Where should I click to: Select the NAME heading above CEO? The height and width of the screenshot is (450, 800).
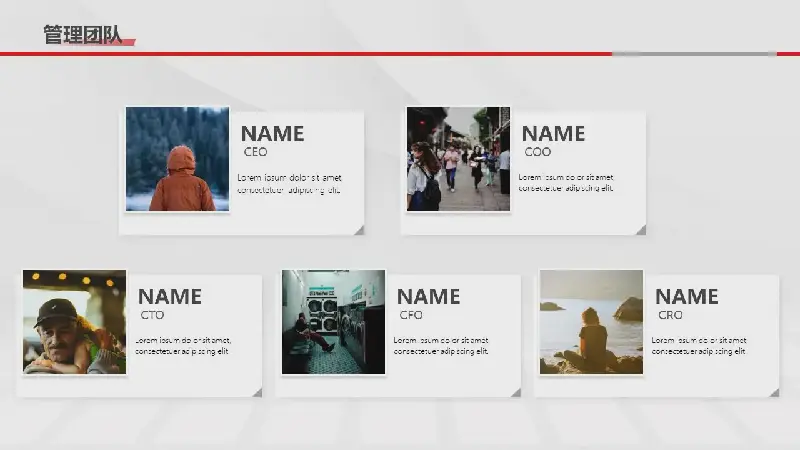[272, 133]
